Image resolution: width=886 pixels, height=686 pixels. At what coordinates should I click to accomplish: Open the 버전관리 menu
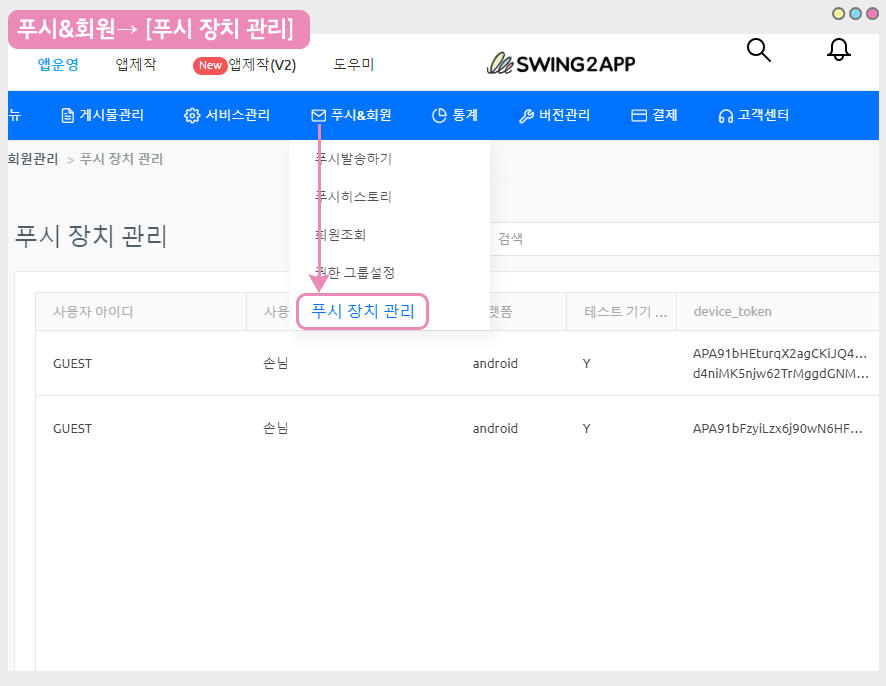[554, 115]
